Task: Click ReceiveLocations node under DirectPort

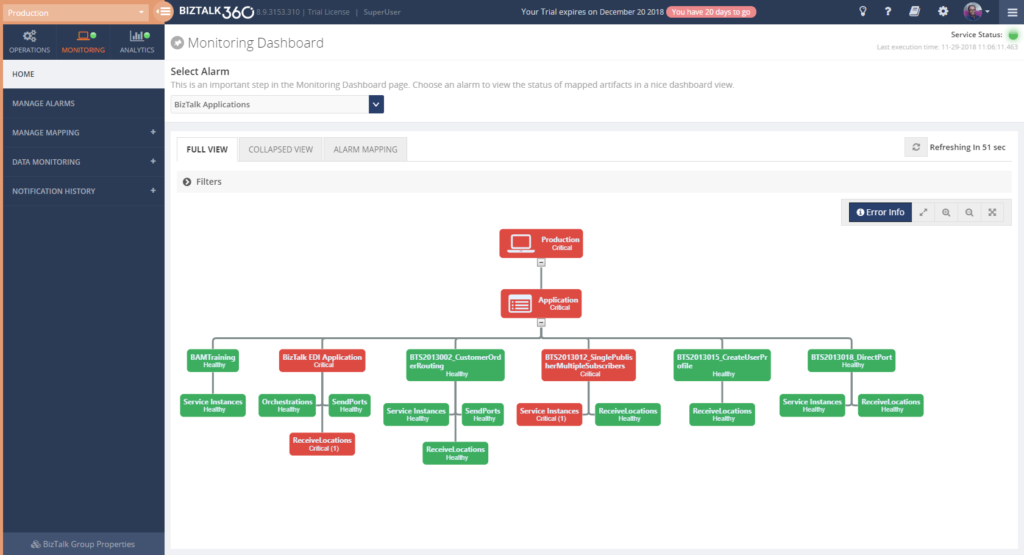Action: (891, 405)
